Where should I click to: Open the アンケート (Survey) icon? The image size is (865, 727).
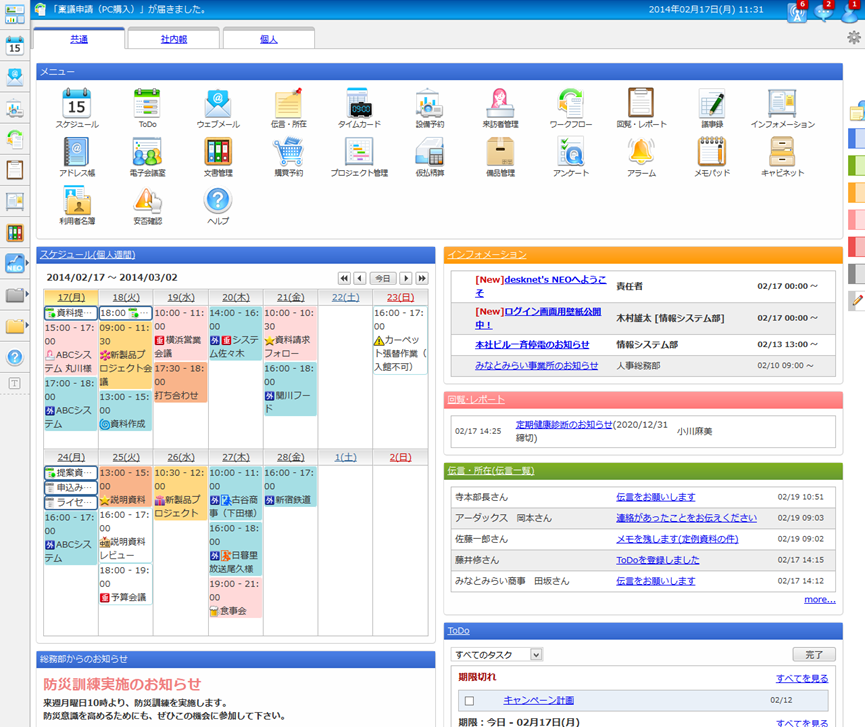pos(570,152)
